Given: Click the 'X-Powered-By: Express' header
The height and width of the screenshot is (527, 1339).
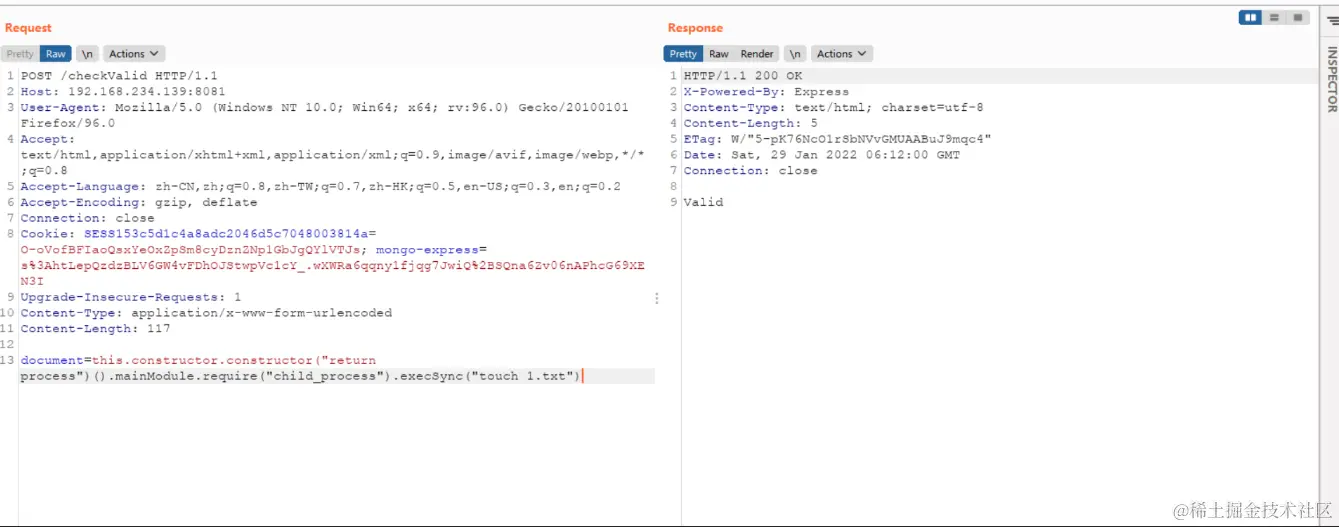Looking at the screenshot, I should click(x=766, y=92).
